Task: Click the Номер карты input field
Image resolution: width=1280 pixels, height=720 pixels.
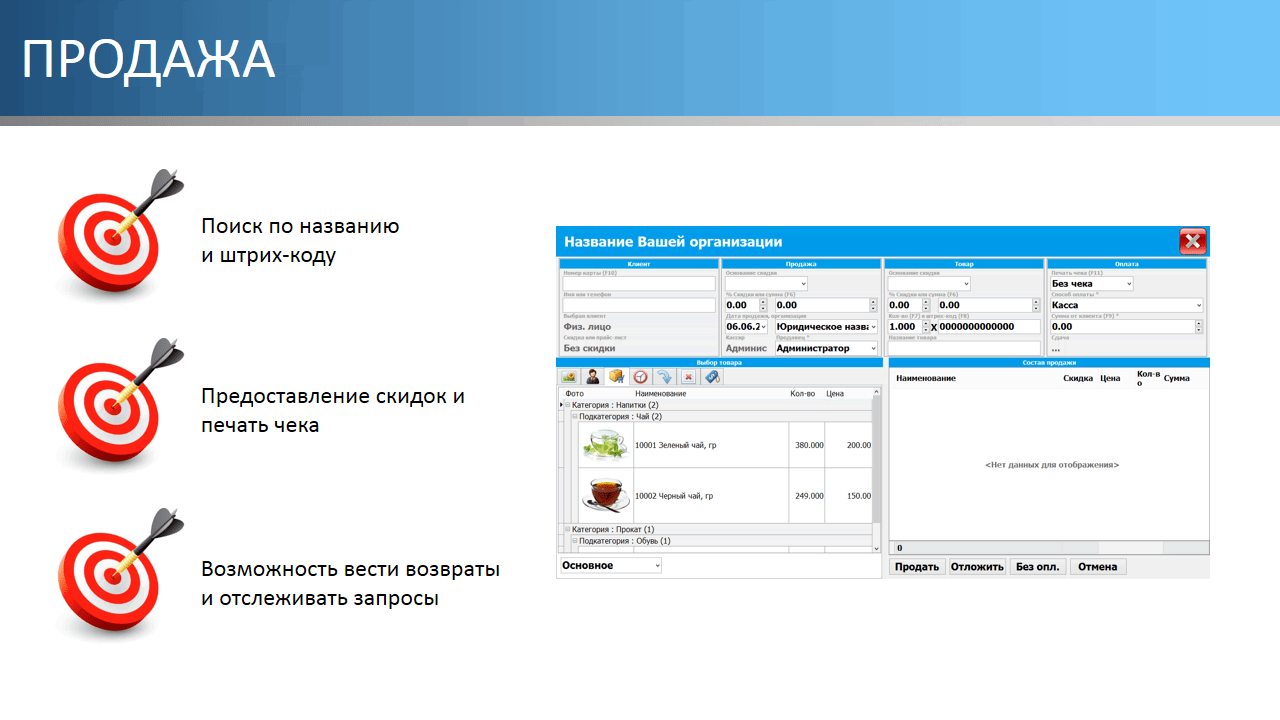Action: tap(638, 284)
